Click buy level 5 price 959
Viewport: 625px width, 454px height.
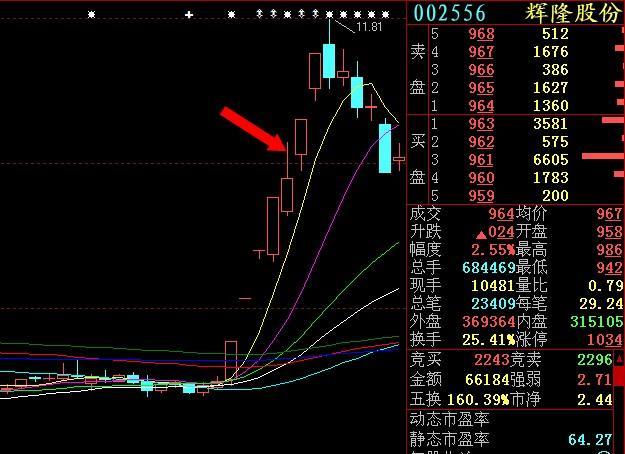tap(481, 196)
